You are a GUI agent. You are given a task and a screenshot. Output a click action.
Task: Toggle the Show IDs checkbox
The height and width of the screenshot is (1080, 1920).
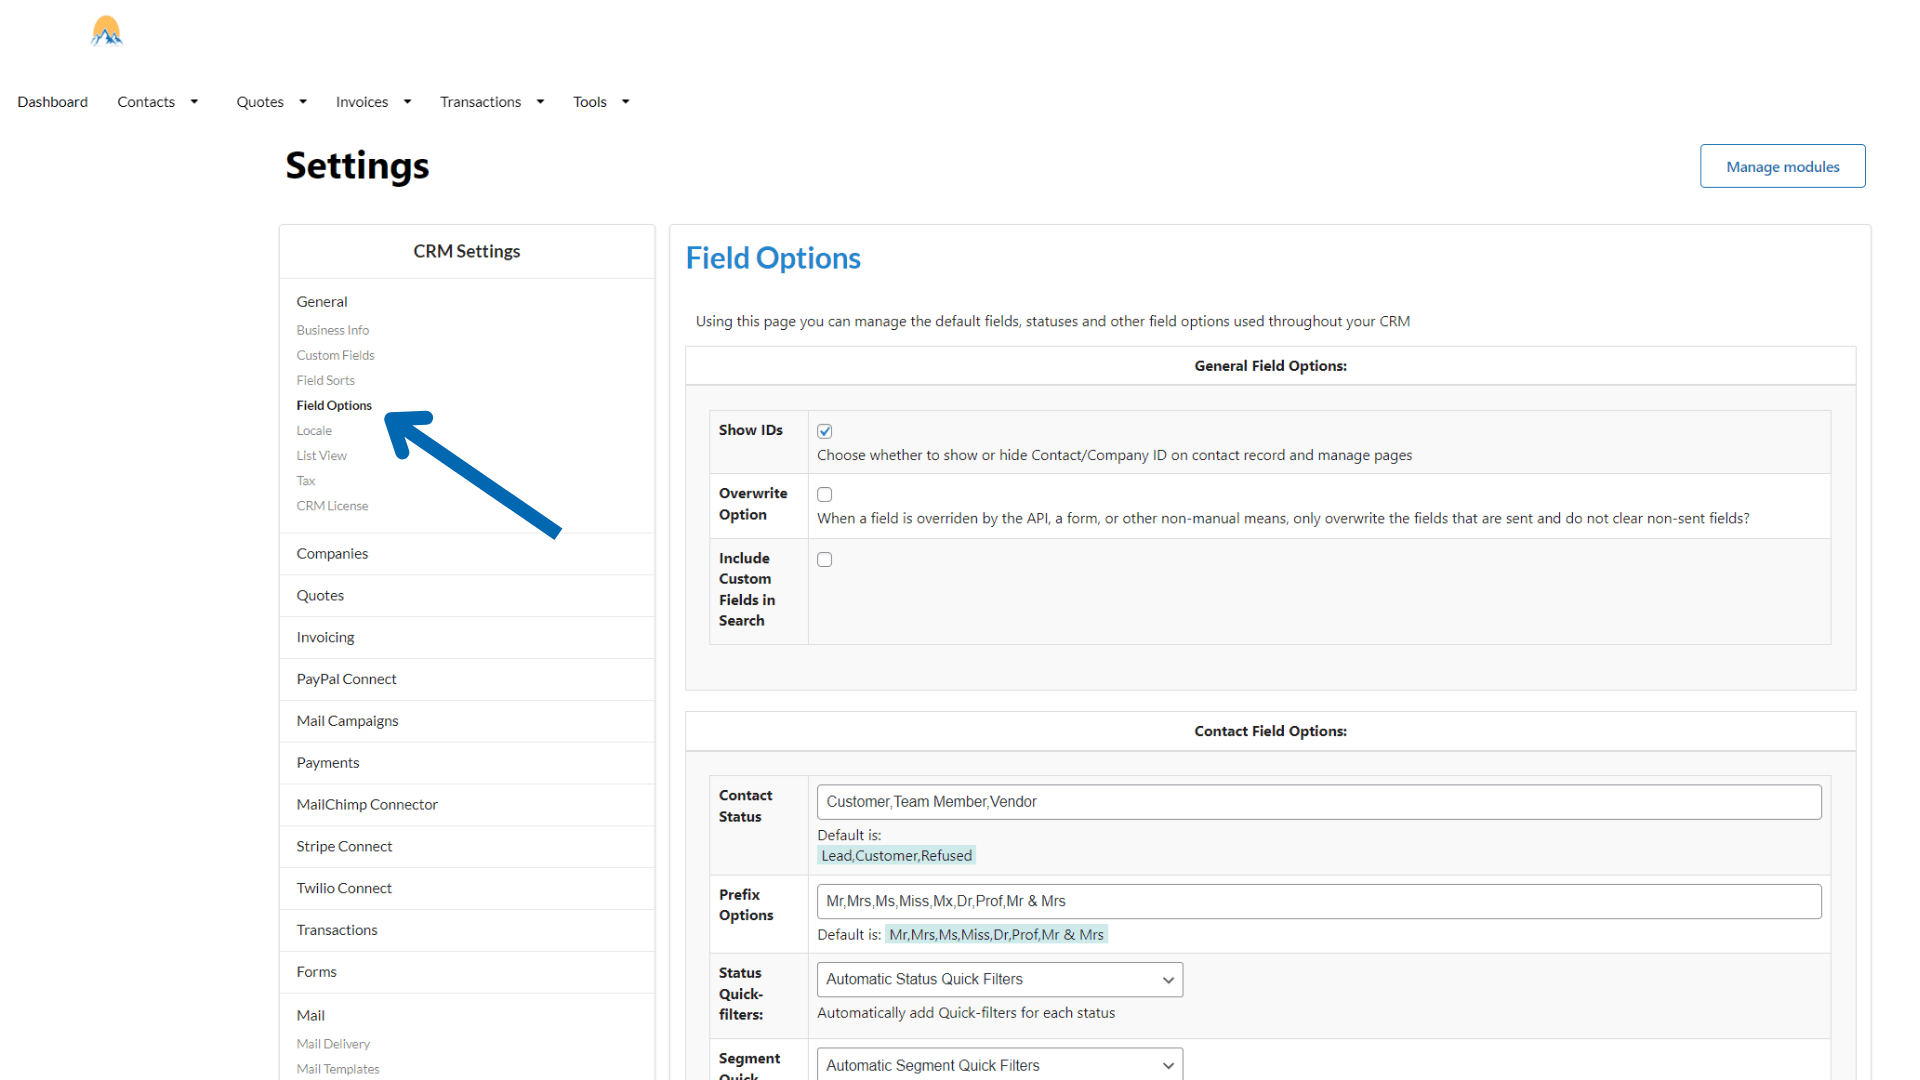click(825, 431)
